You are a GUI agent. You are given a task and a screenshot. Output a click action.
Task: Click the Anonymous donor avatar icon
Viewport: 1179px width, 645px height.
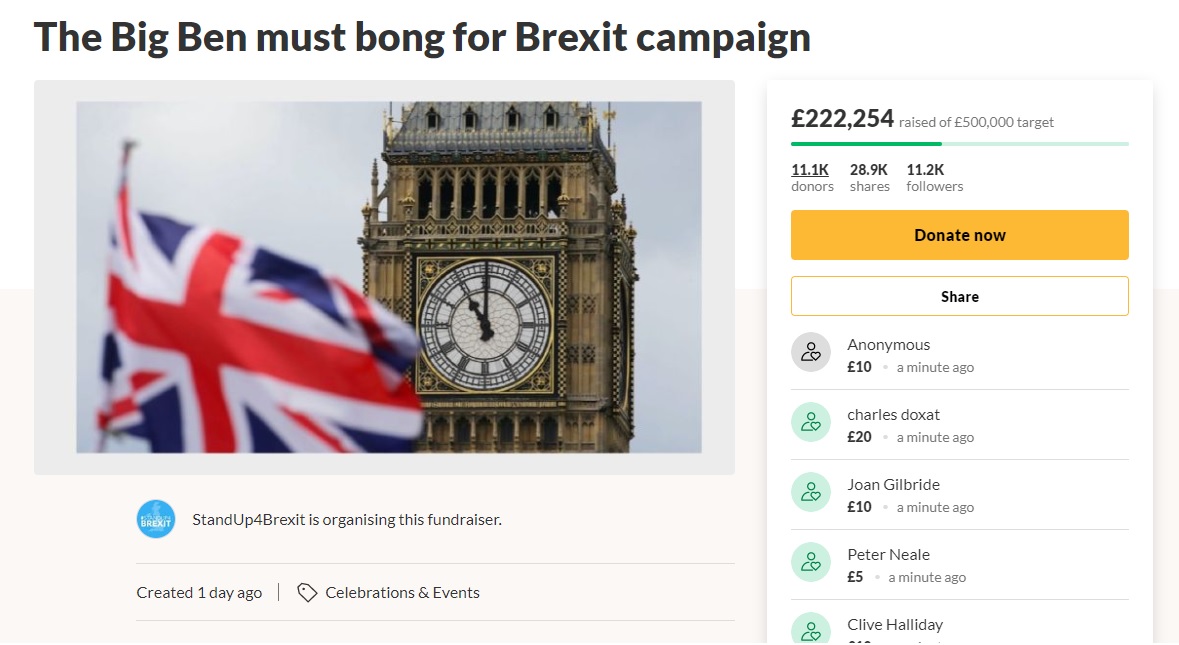click(811, 353)
